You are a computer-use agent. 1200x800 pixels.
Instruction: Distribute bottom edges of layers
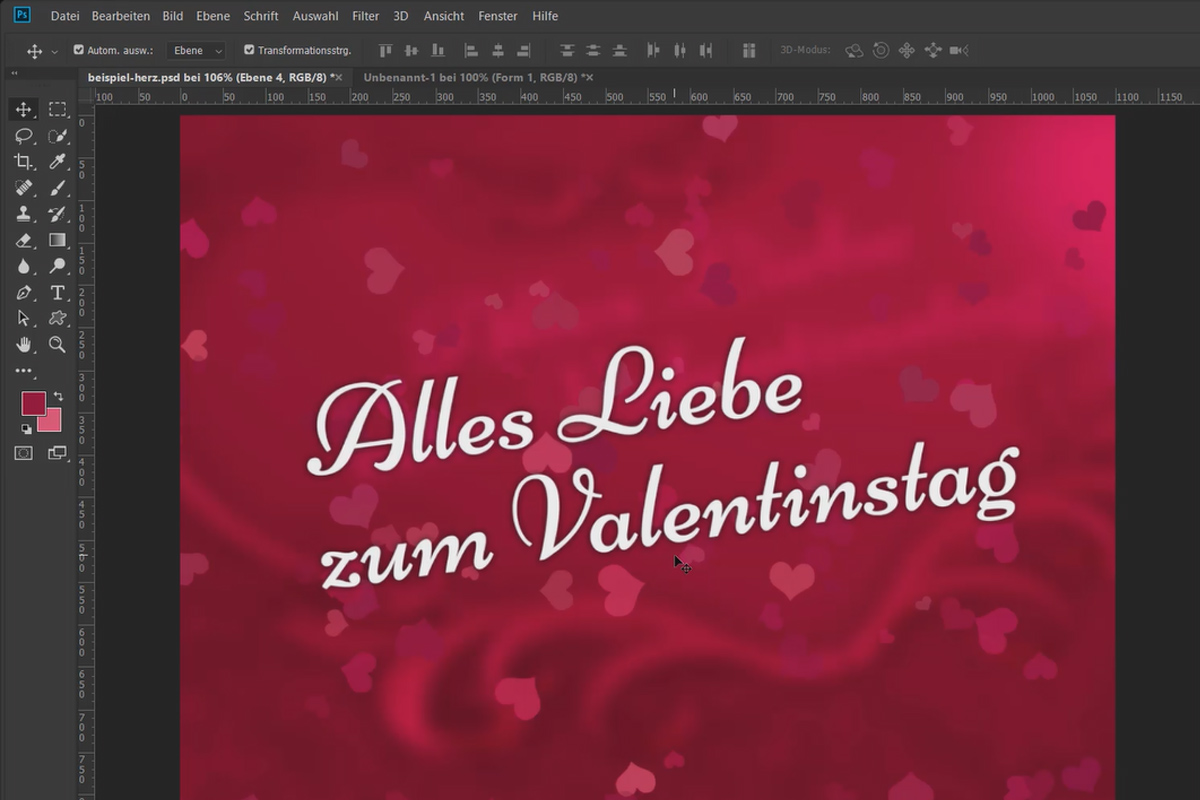pyautogui.click(x=619, y=50)
